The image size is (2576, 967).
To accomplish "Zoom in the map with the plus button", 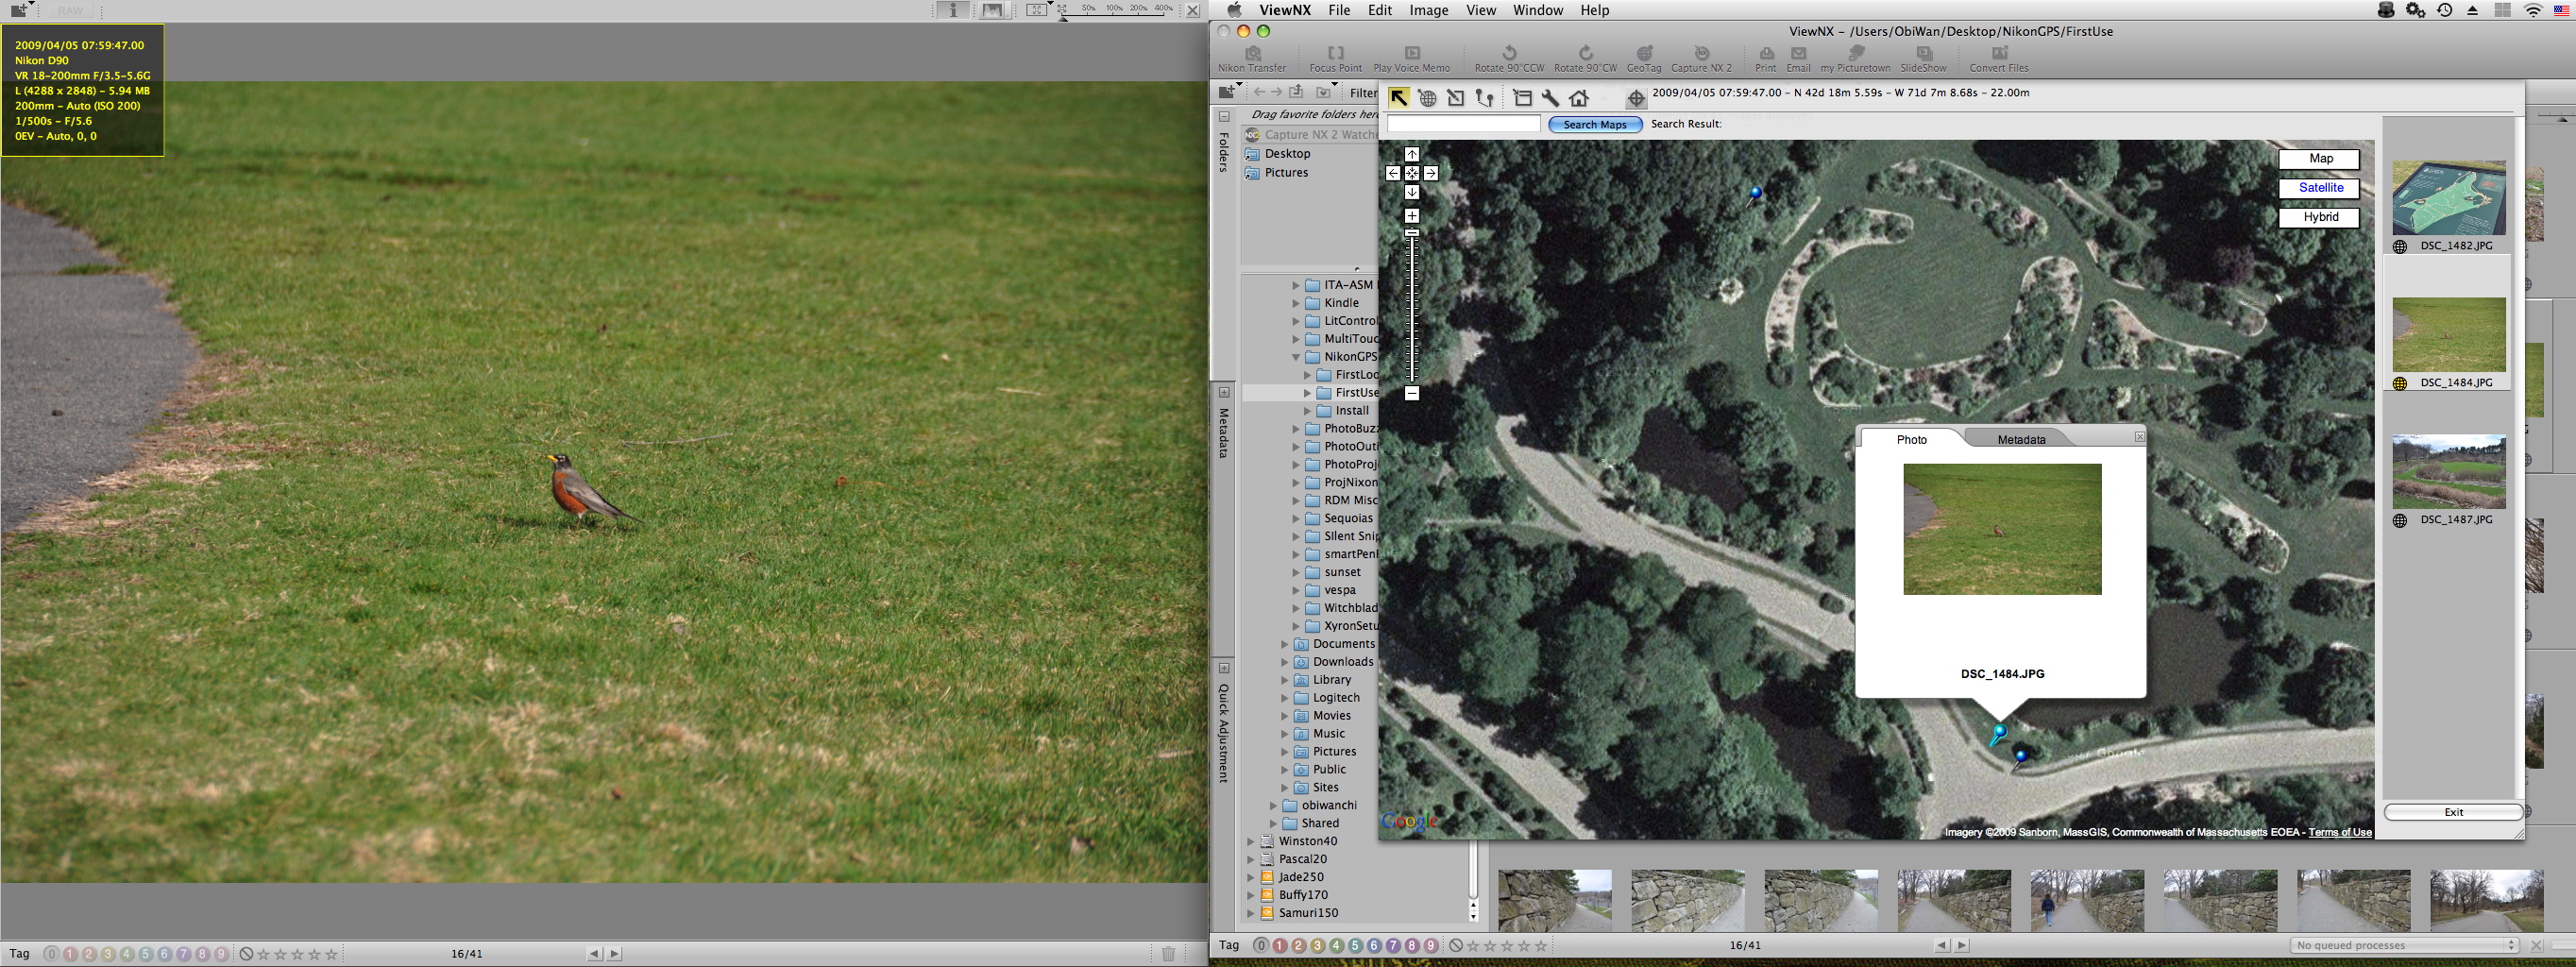I will click(x=1411, y=216).
